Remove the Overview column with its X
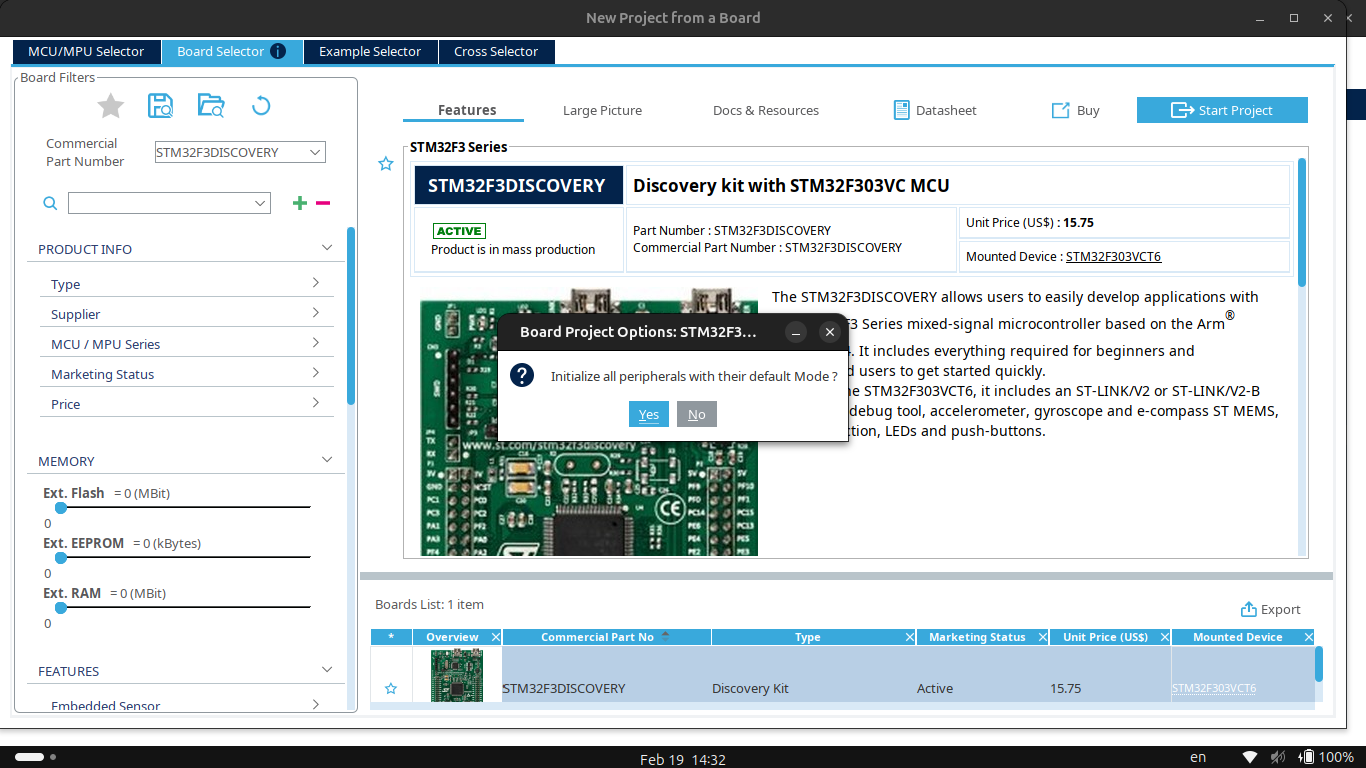Viewport: 1366px width, 768px height. pyautogui.click(x=494, y=637)
